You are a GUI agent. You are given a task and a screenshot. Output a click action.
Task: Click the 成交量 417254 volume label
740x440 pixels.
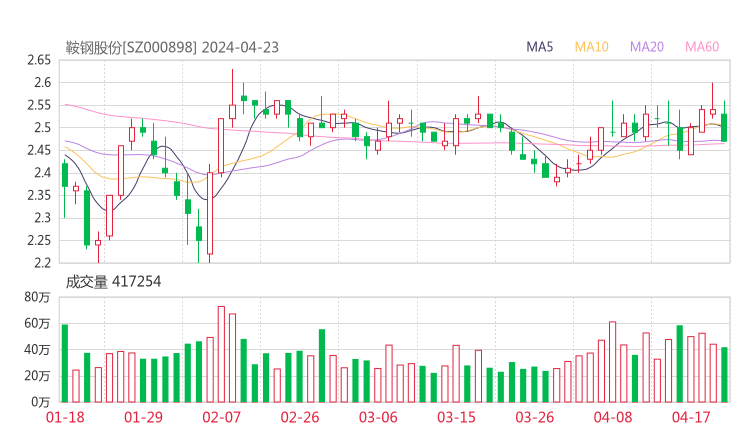coord(113,282)
